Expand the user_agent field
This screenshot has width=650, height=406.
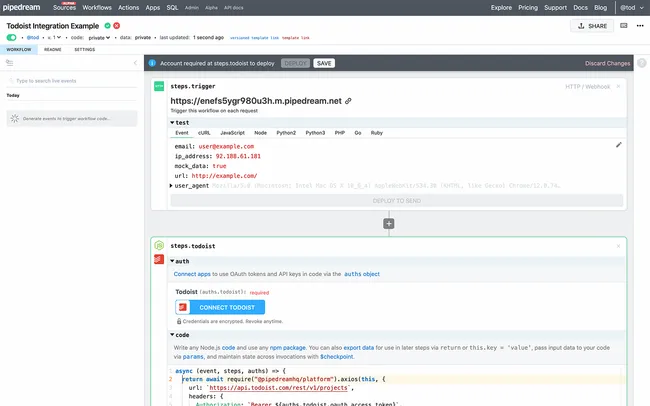pyautogui.click(x=171, y=186)
